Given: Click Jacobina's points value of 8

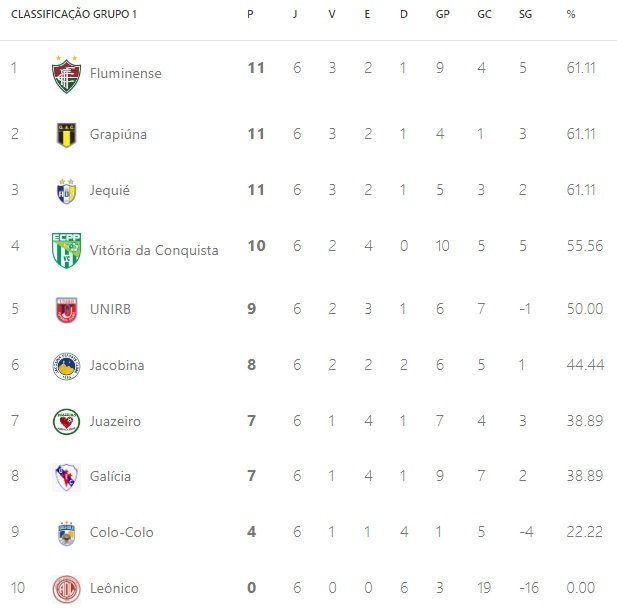Looking at the screenshot, I should pyautogui.click(x=252, y=365).
